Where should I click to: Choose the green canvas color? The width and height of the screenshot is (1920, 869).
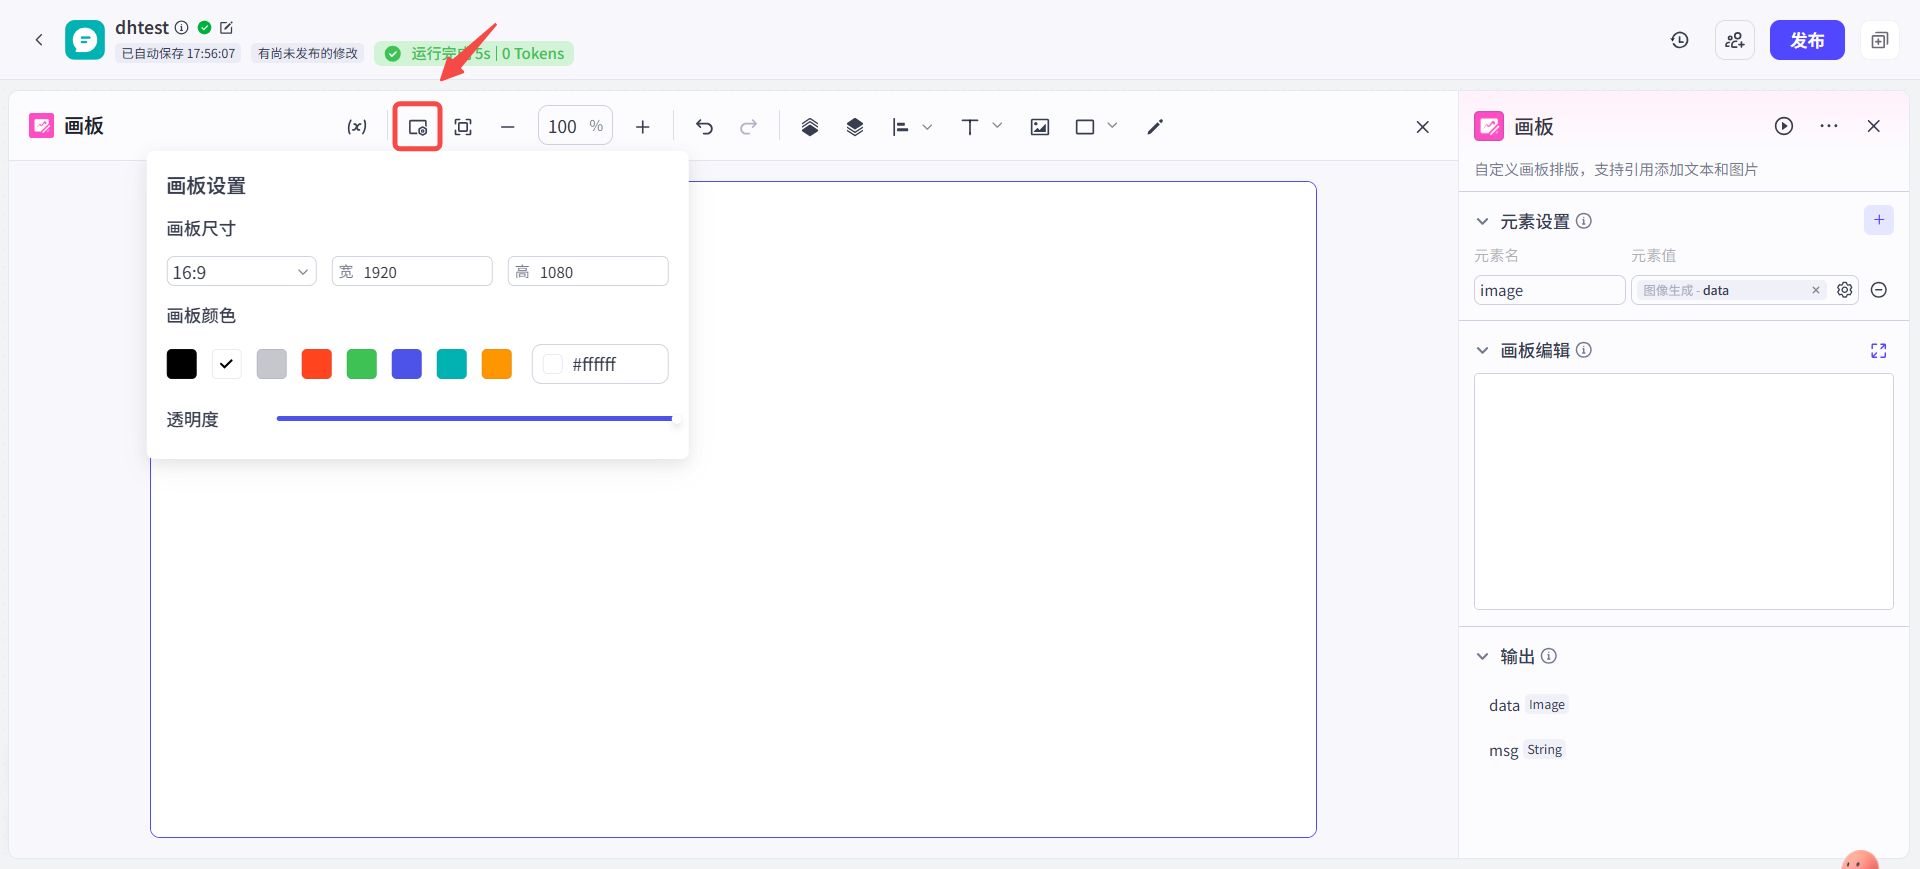point(362,364)
